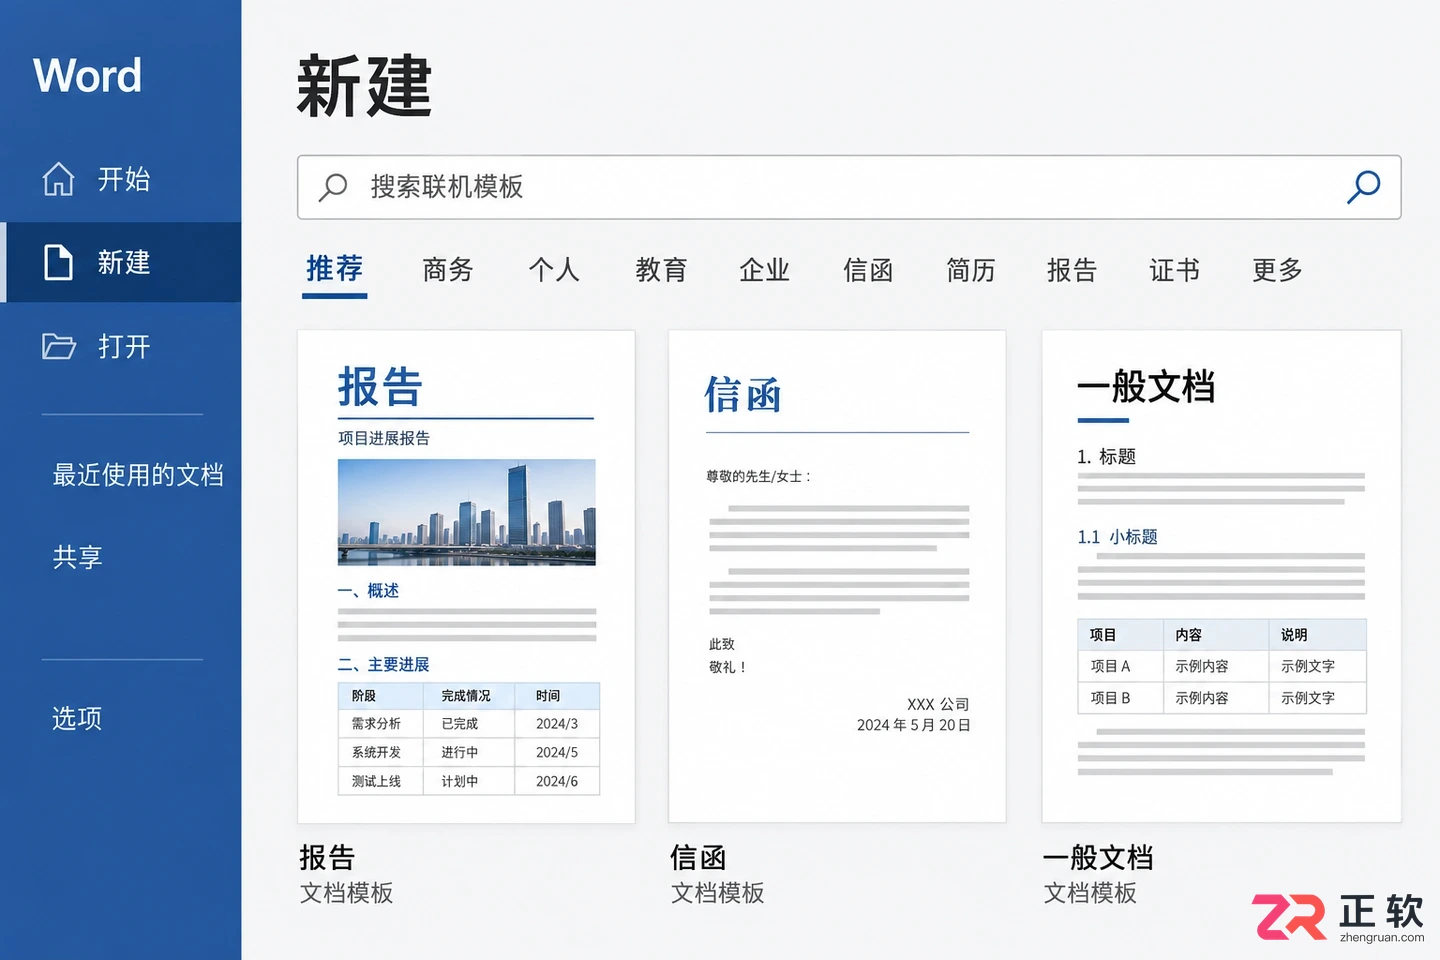Switch to the 教育 tab
This screenshot has height=960, width=1440.
(x=661, y=270)
